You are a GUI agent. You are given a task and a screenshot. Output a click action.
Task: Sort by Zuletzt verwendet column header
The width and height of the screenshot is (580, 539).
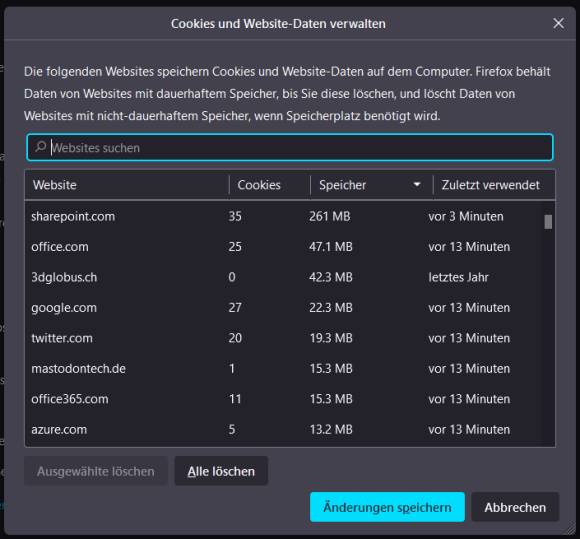pyautogui.click(x=494, y=185)
